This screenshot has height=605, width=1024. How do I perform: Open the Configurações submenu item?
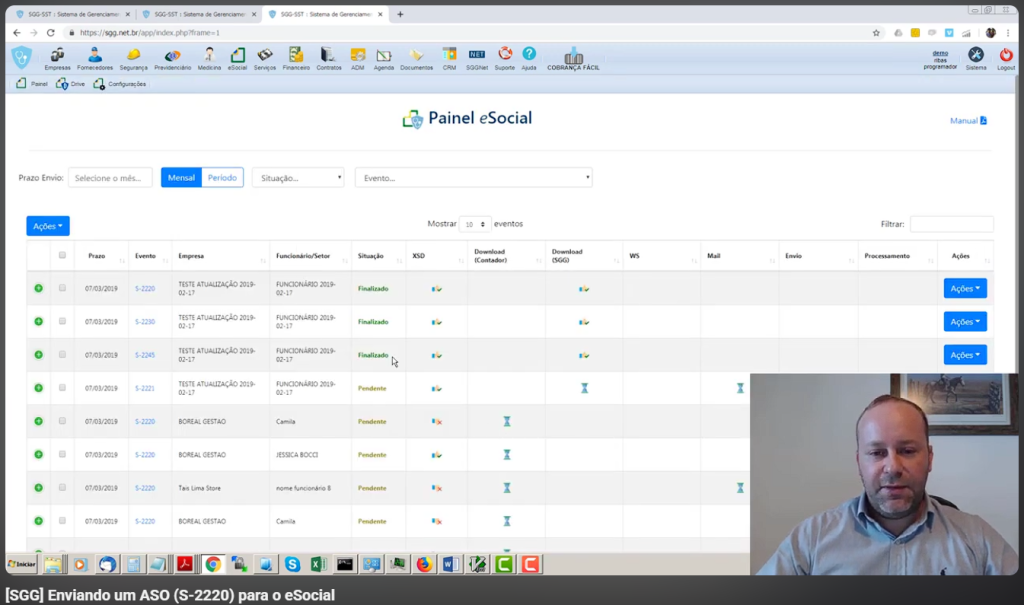[120, 84]
